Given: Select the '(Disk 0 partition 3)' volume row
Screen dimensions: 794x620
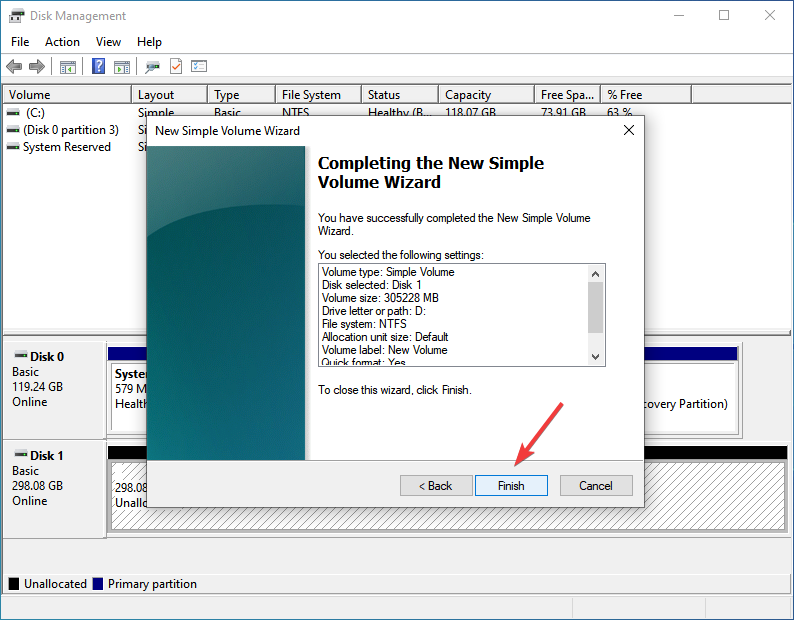Looking at the screenshot, I should (x=71, y=130).
